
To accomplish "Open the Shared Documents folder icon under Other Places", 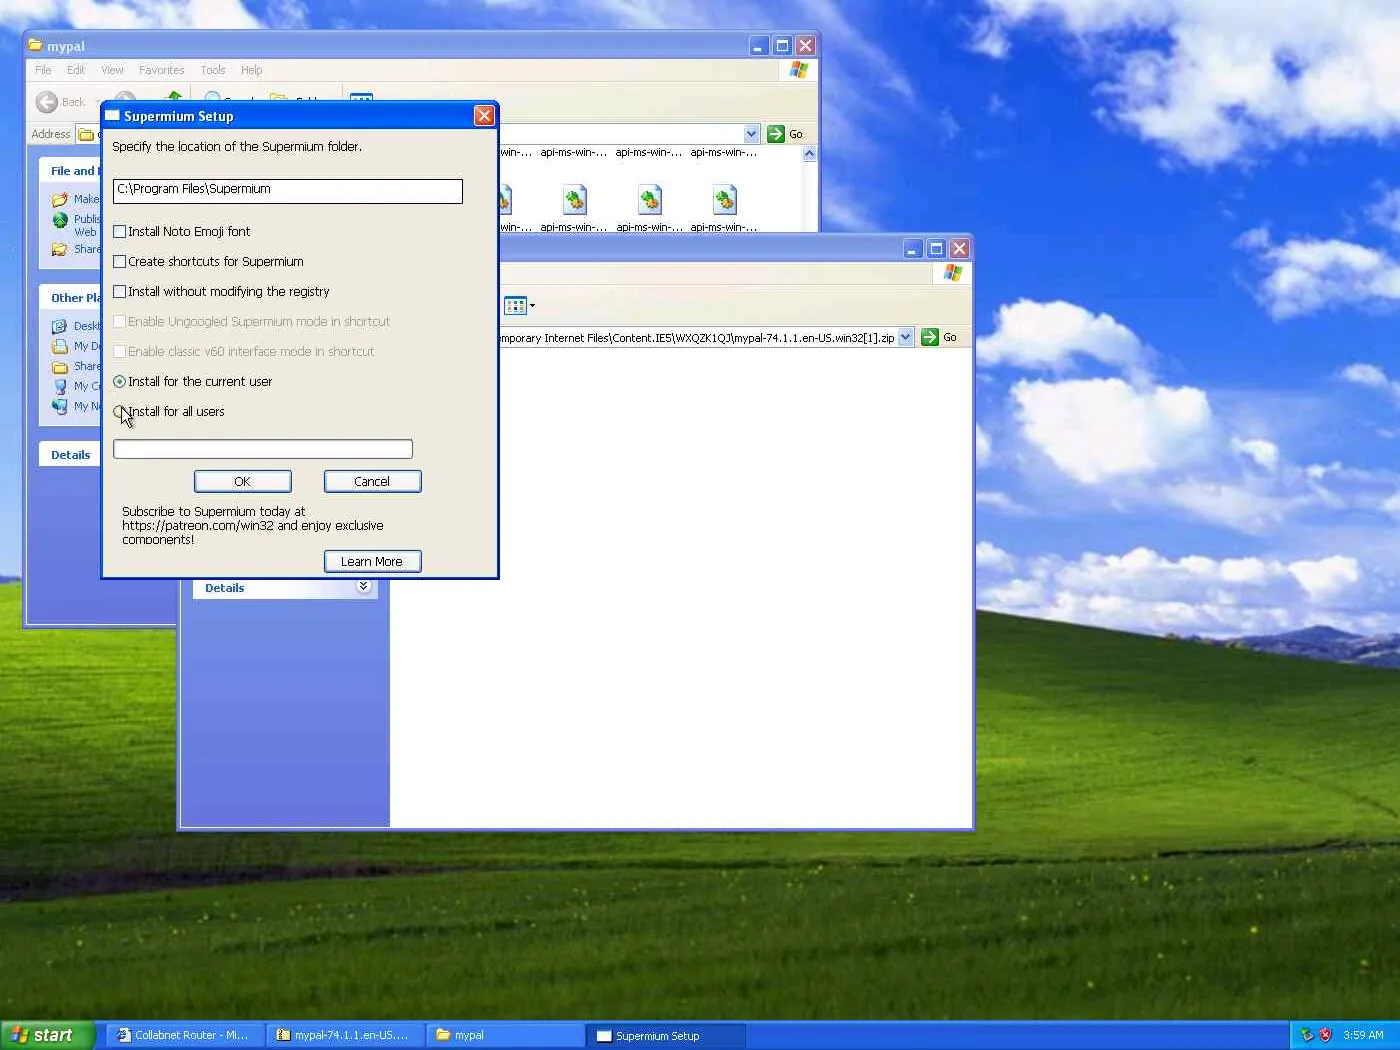I will 60,366.
